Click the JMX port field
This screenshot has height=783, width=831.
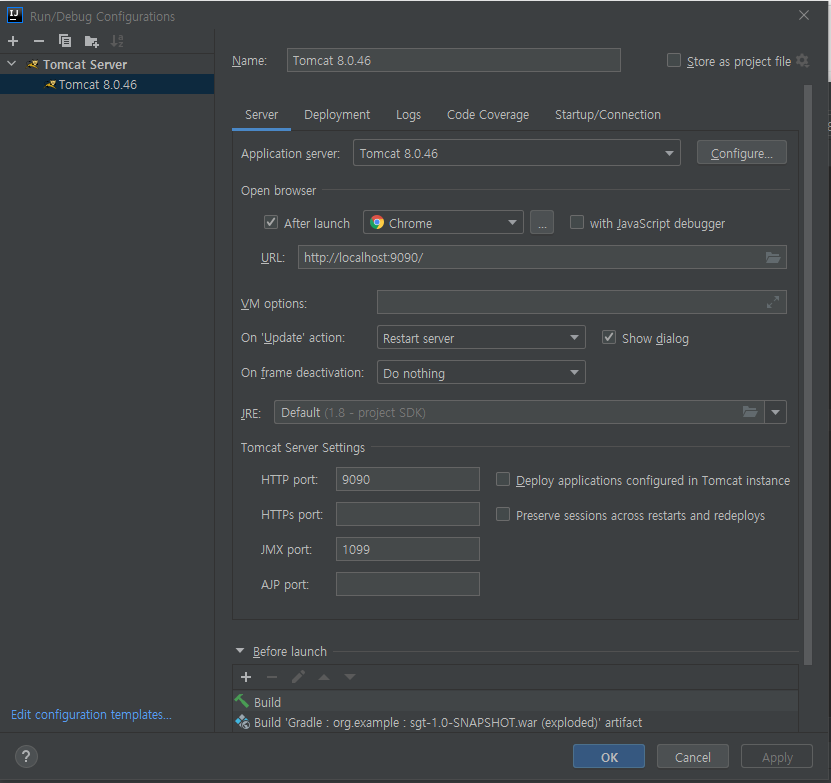tap(408, 549)
